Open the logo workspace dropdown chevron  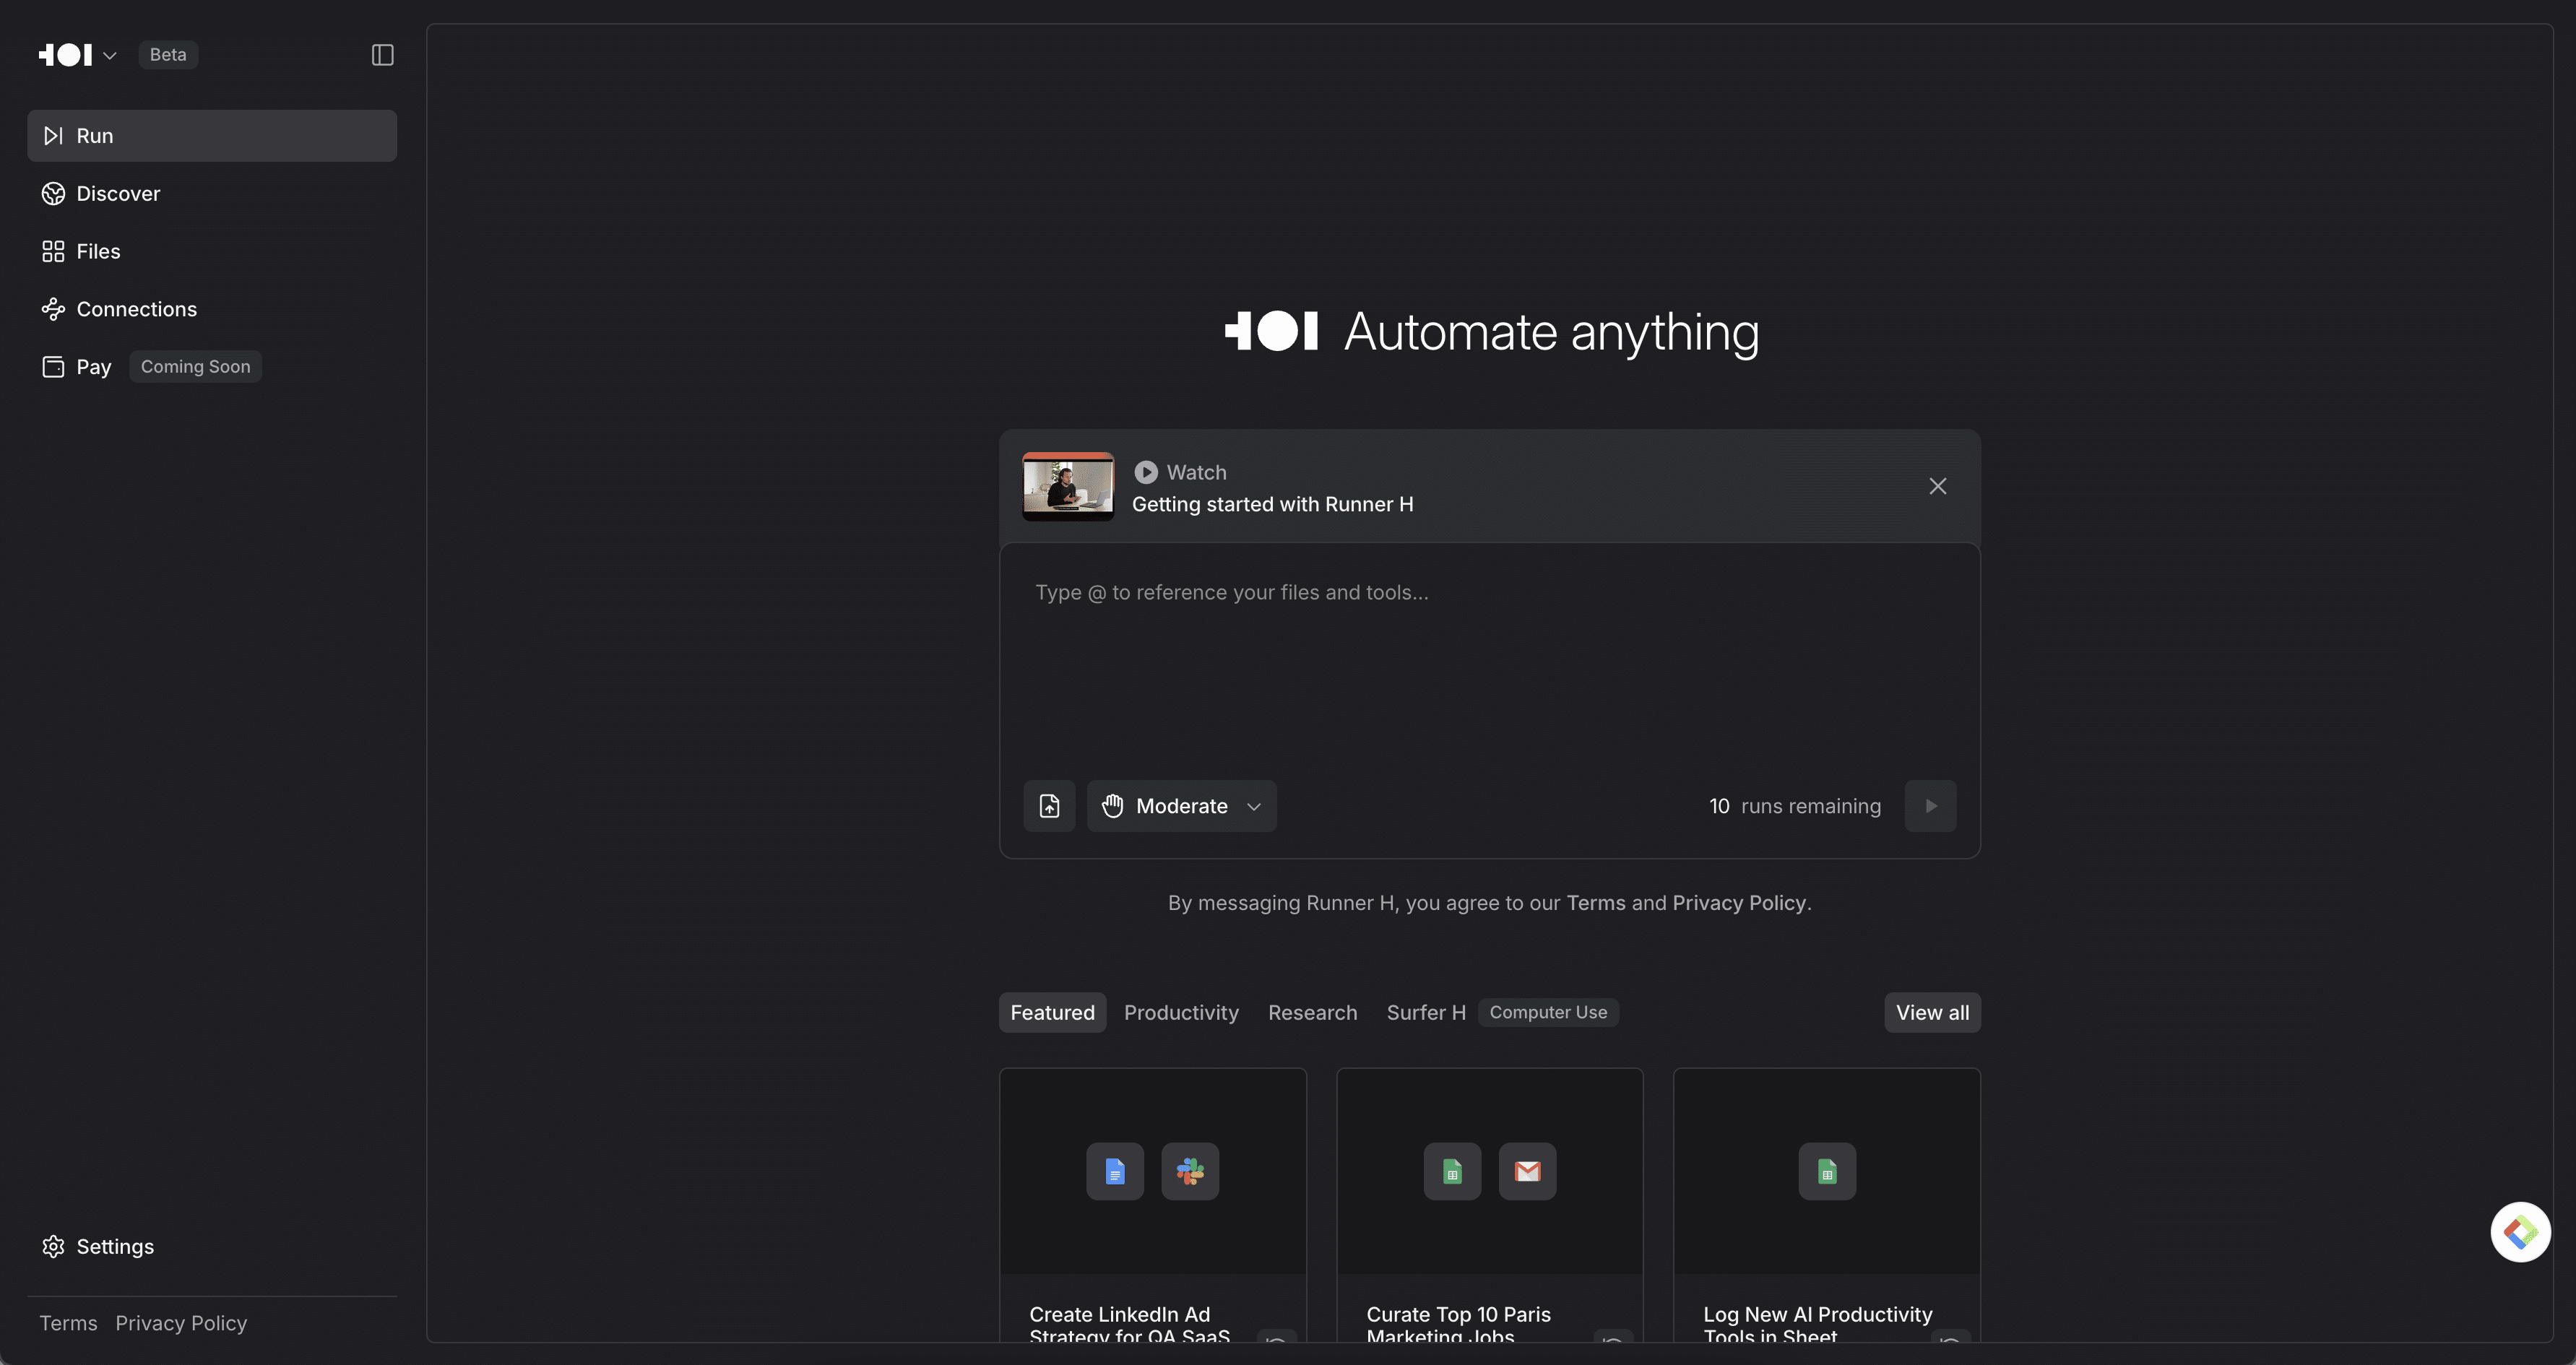coord(110,56)
